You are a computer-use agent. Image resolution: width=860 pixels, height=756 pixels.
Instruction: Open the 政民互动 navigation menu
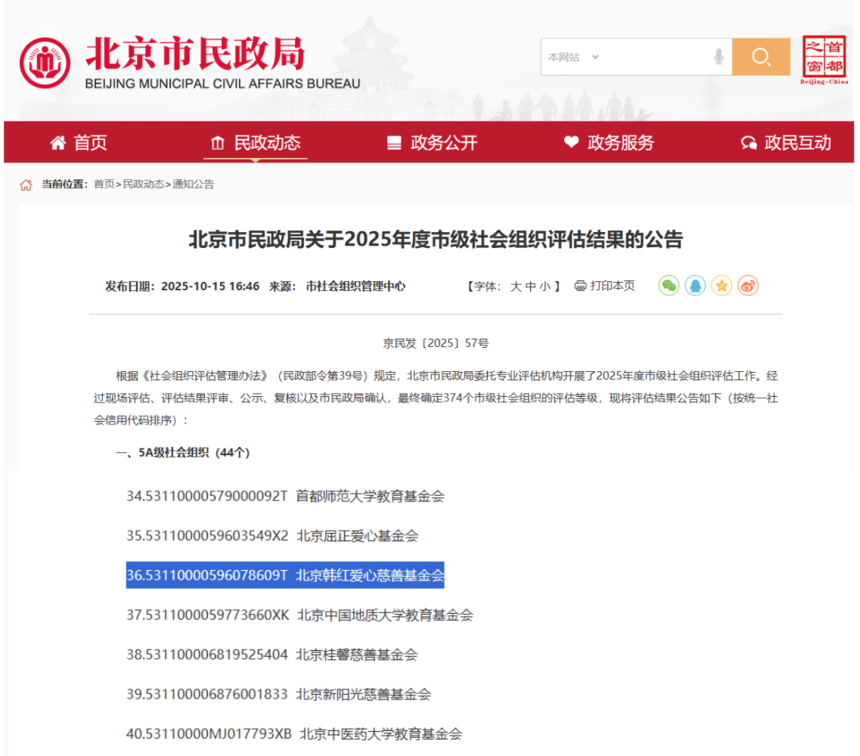(786, 143)
